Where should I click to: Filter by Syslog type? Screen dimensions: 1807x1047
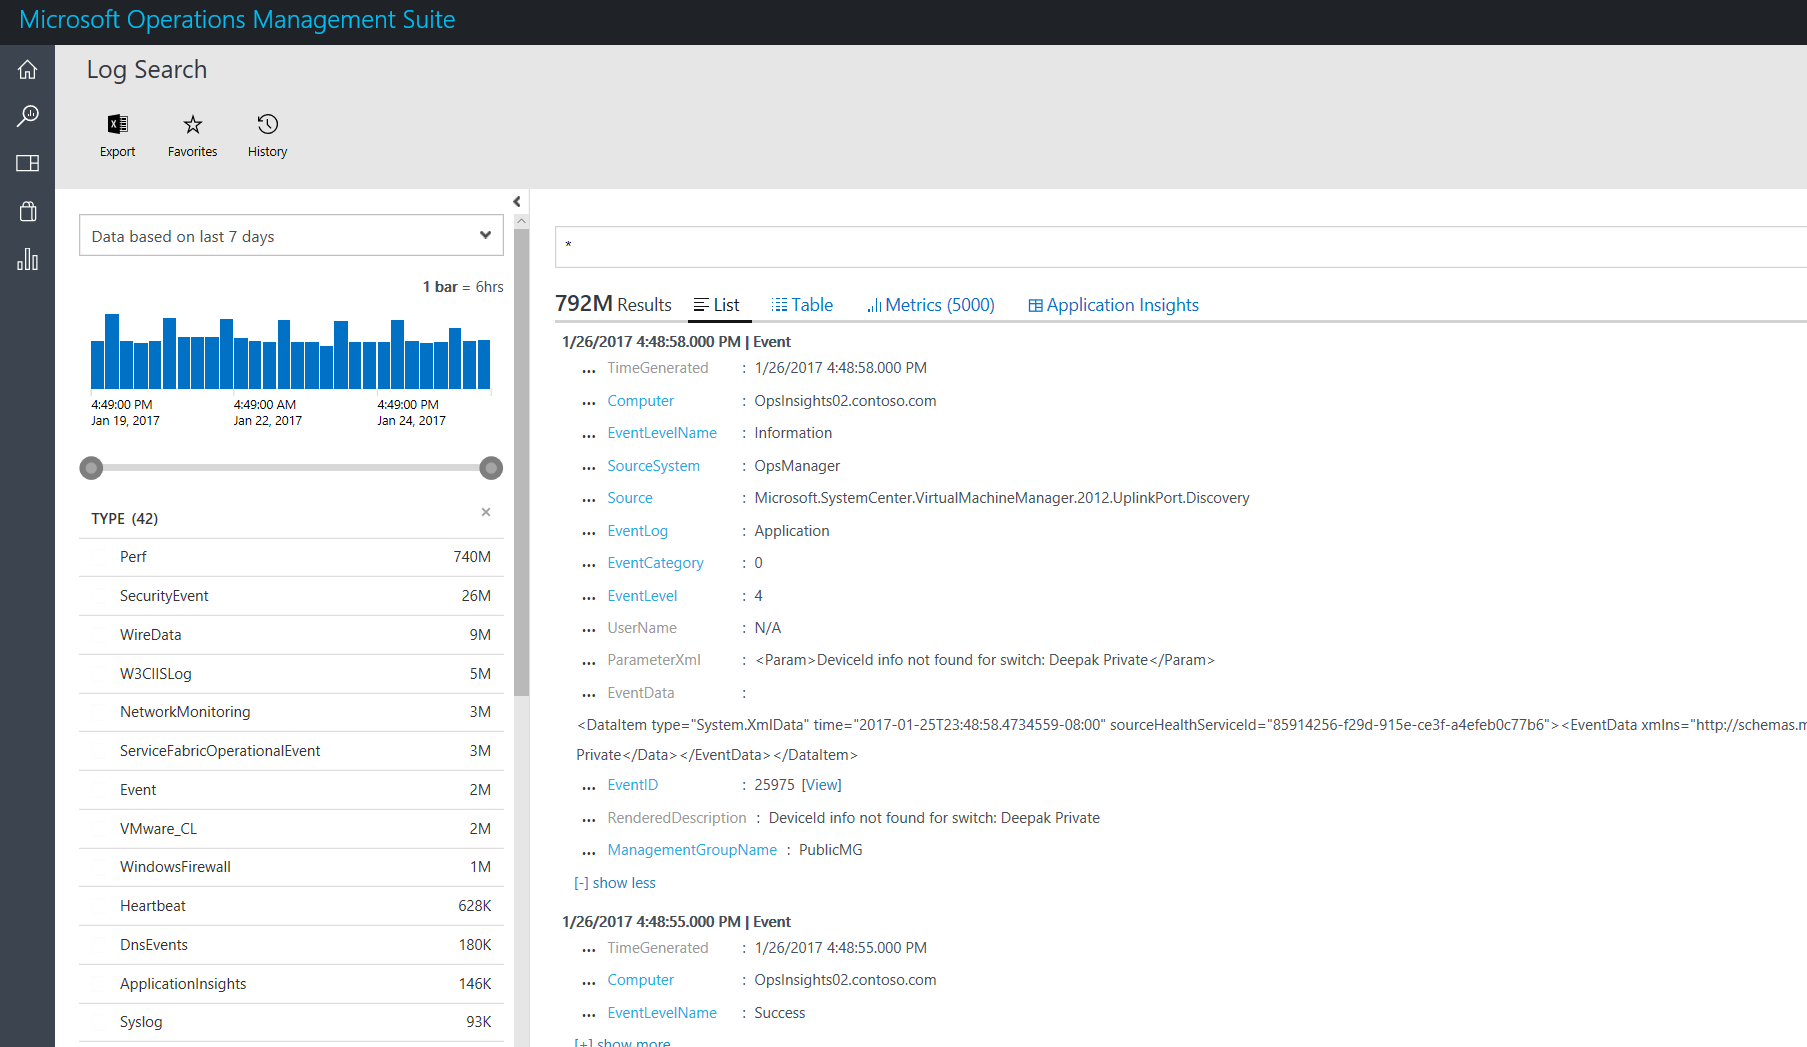coord(291,1022)
